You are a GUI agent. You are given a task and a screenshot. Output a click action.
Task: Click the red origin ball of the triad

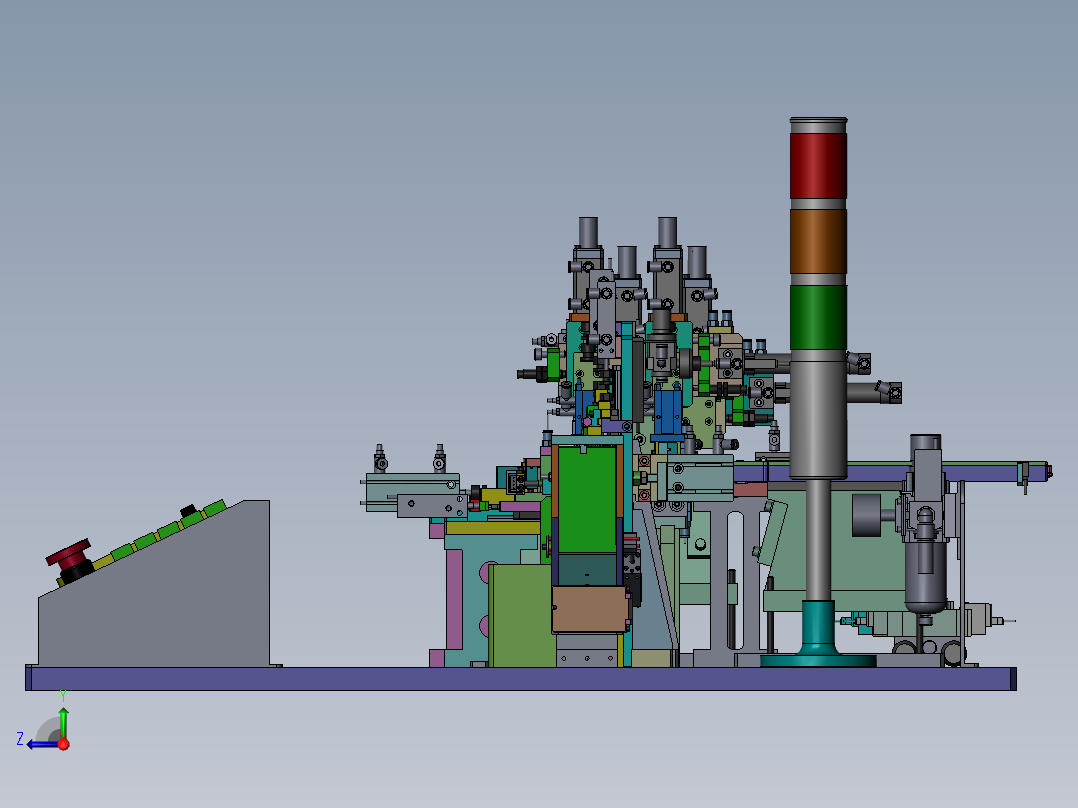pos(63,744)
